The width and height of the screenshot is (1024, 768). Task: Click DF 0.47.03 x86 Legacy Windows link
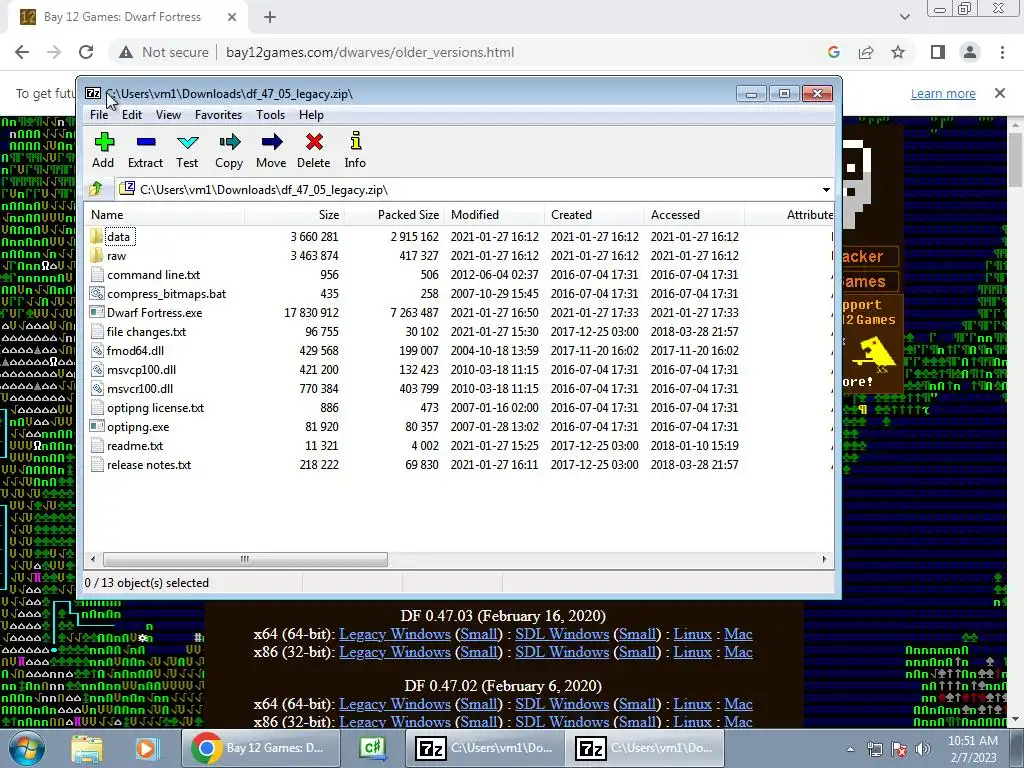pyautogui.click(x=394, y=652)
